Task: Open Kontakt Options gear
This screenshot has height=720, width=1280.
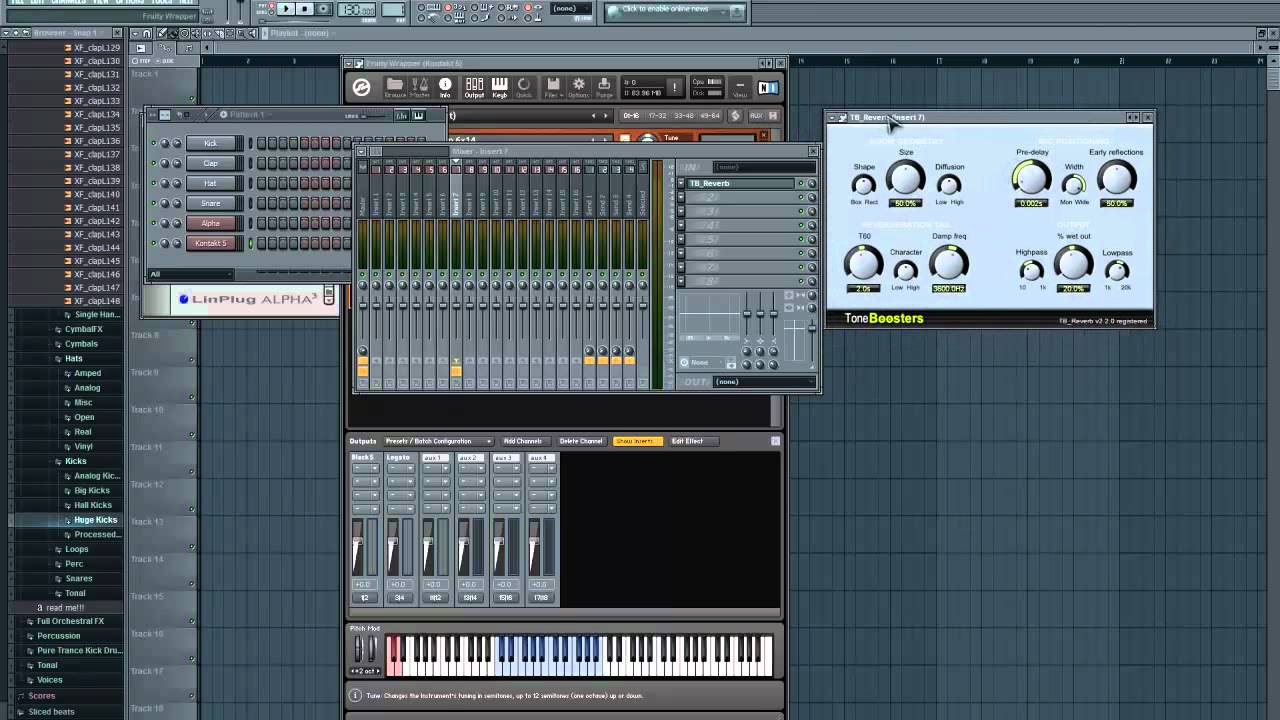Action: (578, 88)
